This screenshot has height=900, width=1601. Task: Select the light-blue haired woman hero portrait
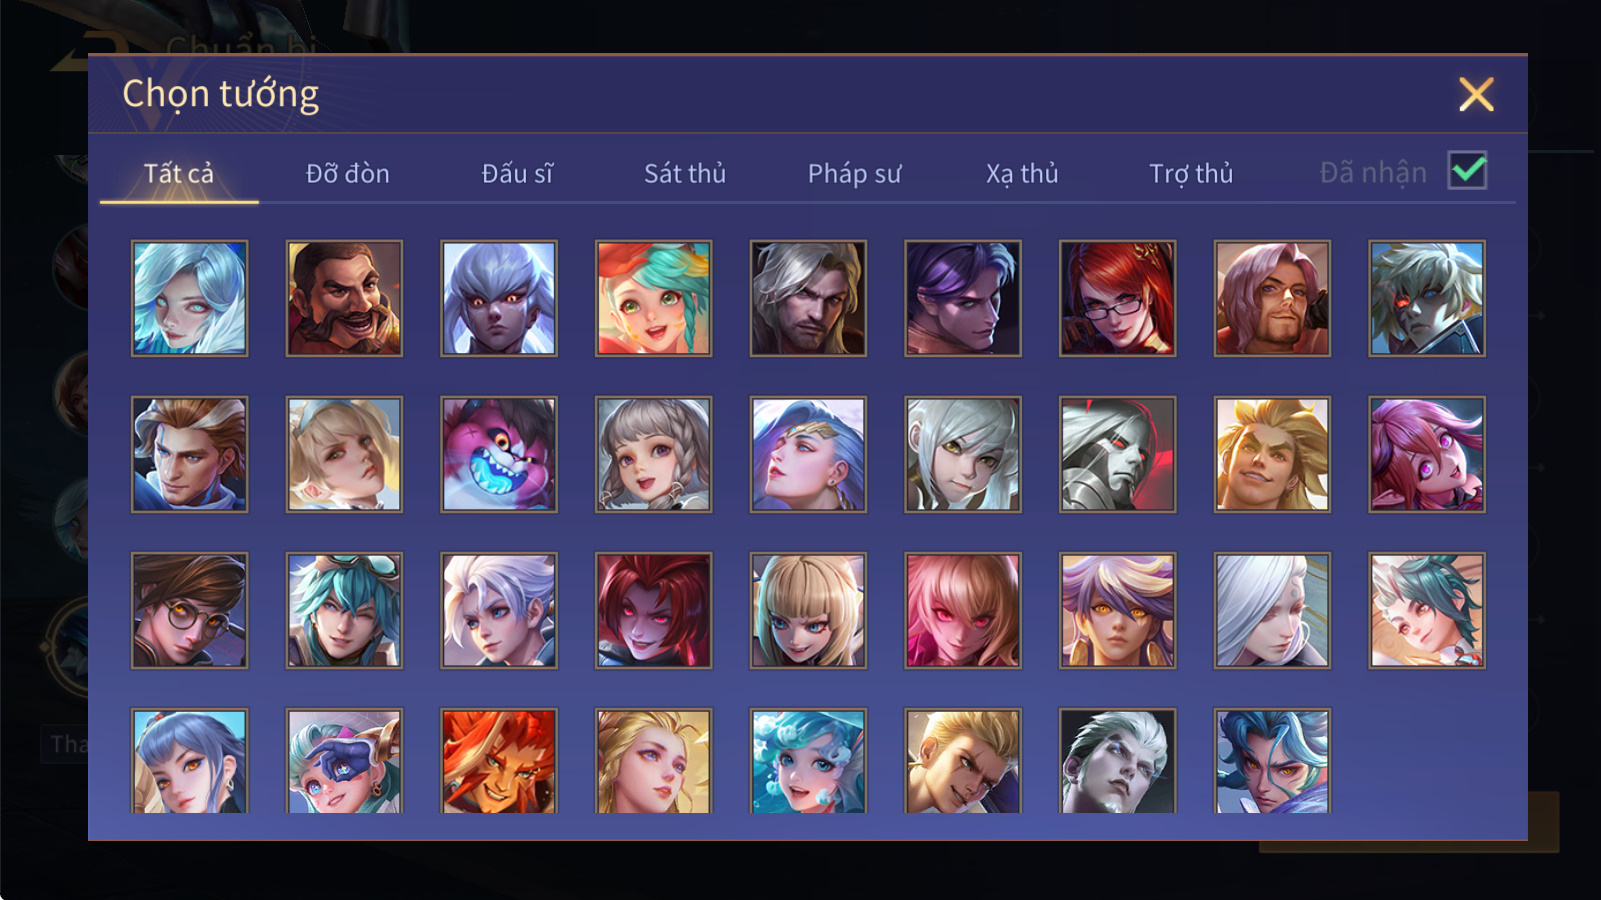[x=189, y=298]
